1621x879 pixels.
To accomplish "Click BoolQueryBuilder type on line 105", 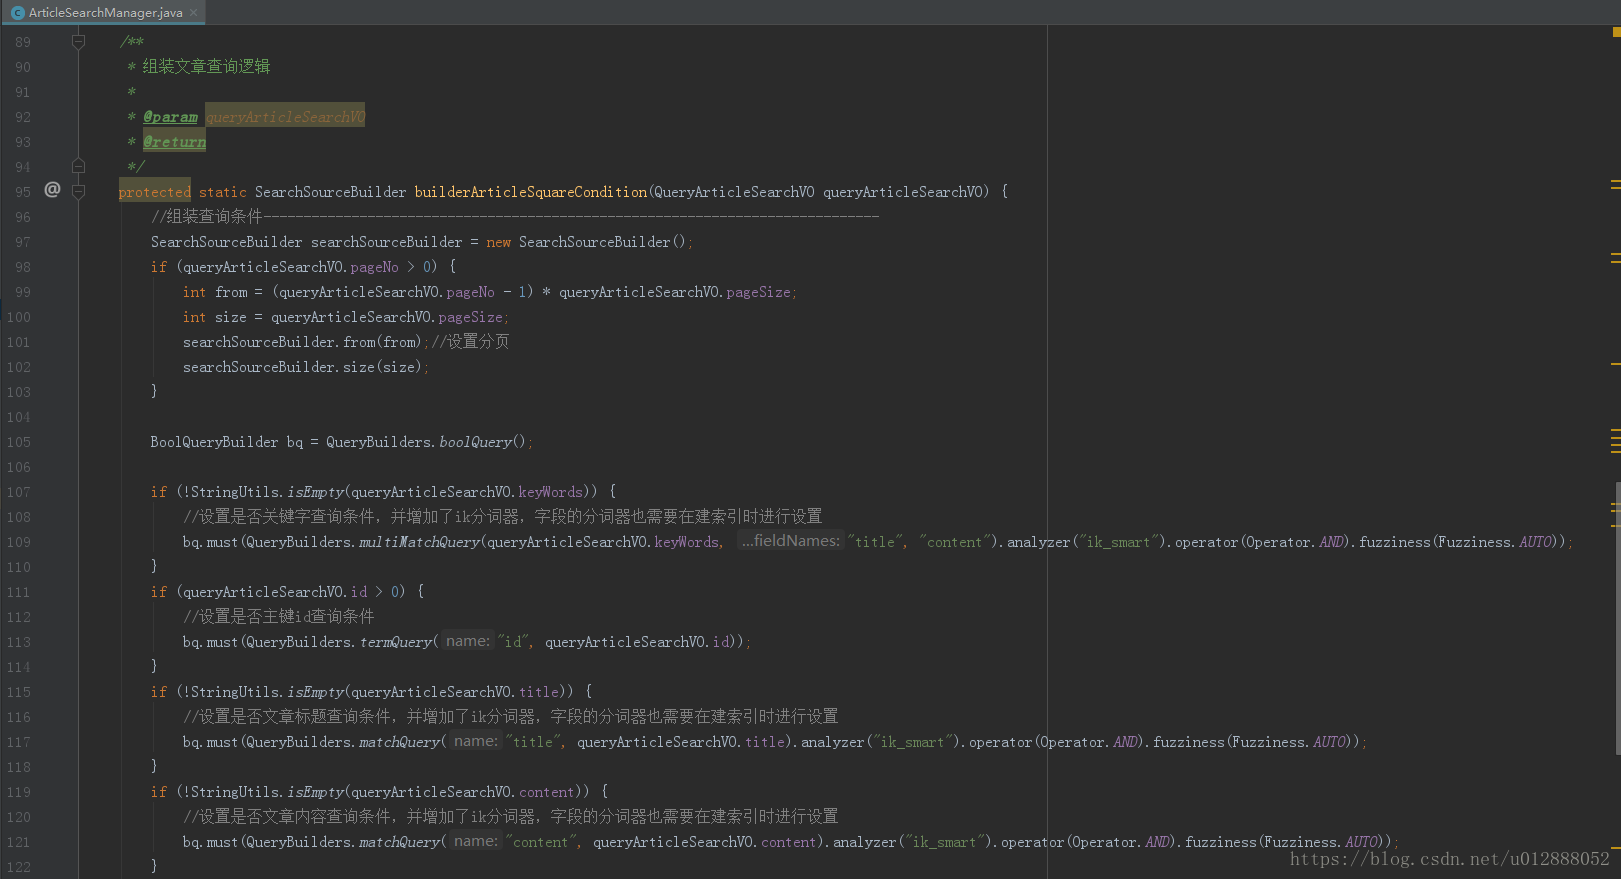I will coord(214,442).
